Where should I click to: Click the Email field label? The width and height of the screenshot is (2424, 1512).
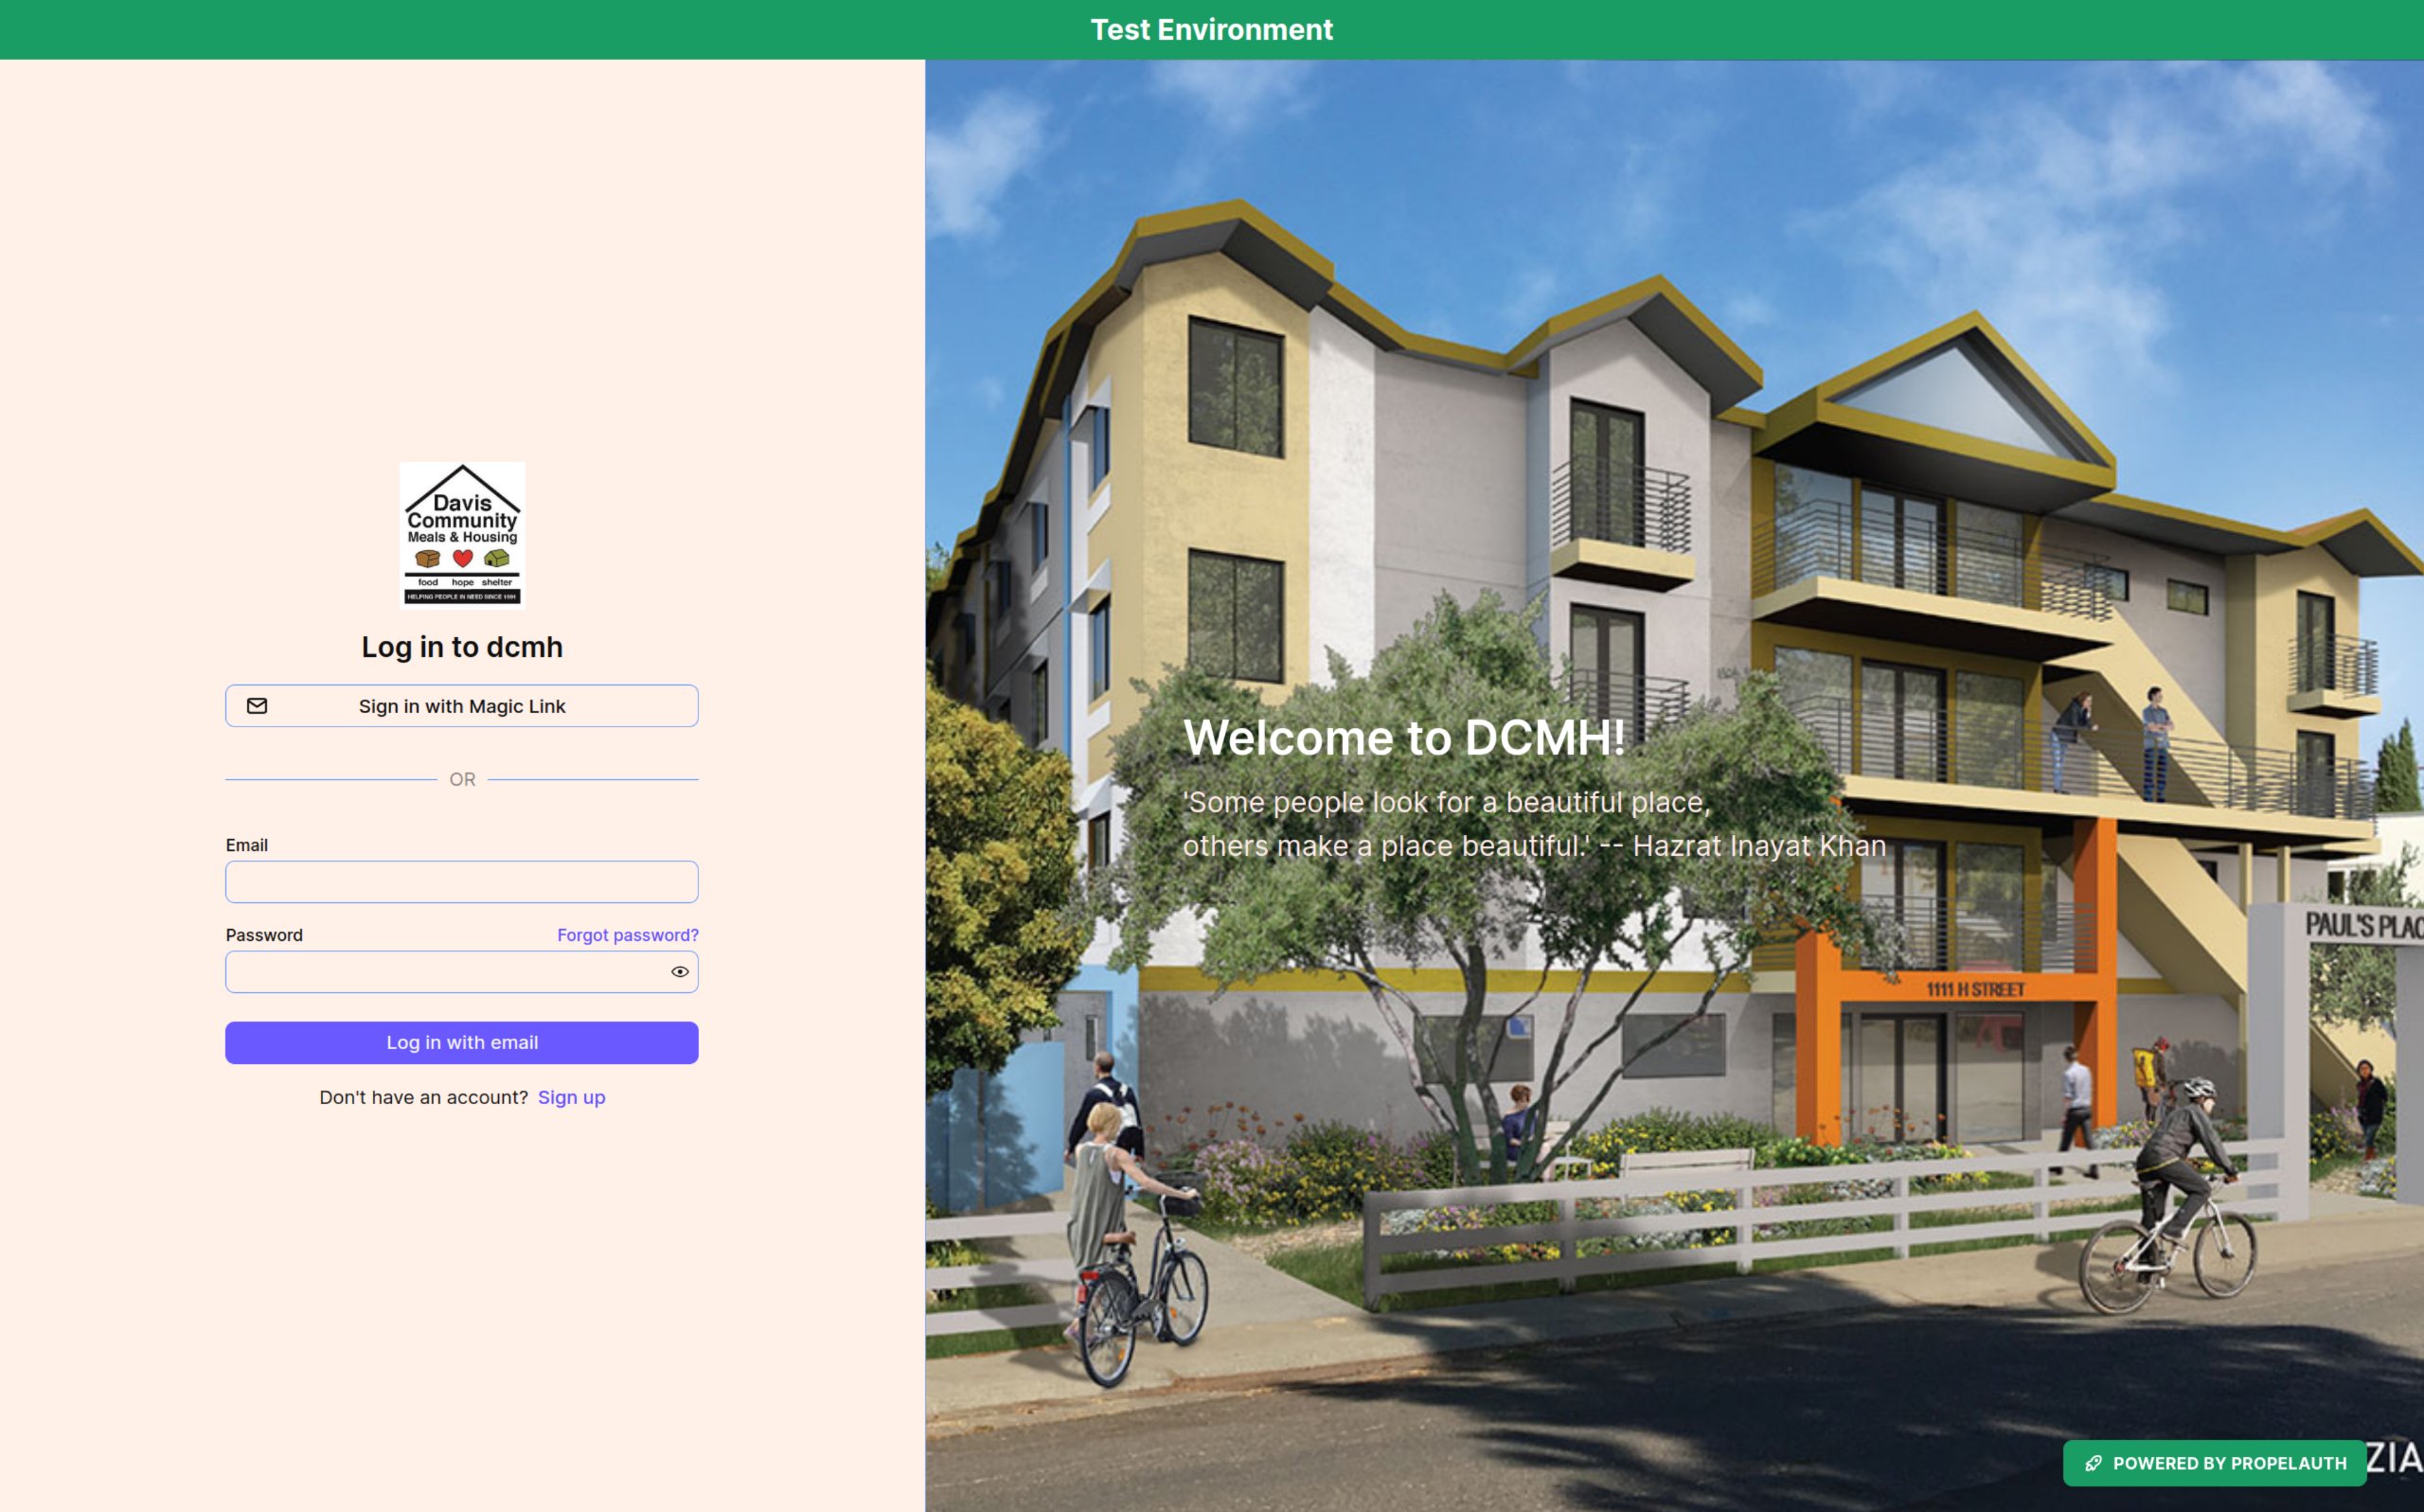click(246, 845)
